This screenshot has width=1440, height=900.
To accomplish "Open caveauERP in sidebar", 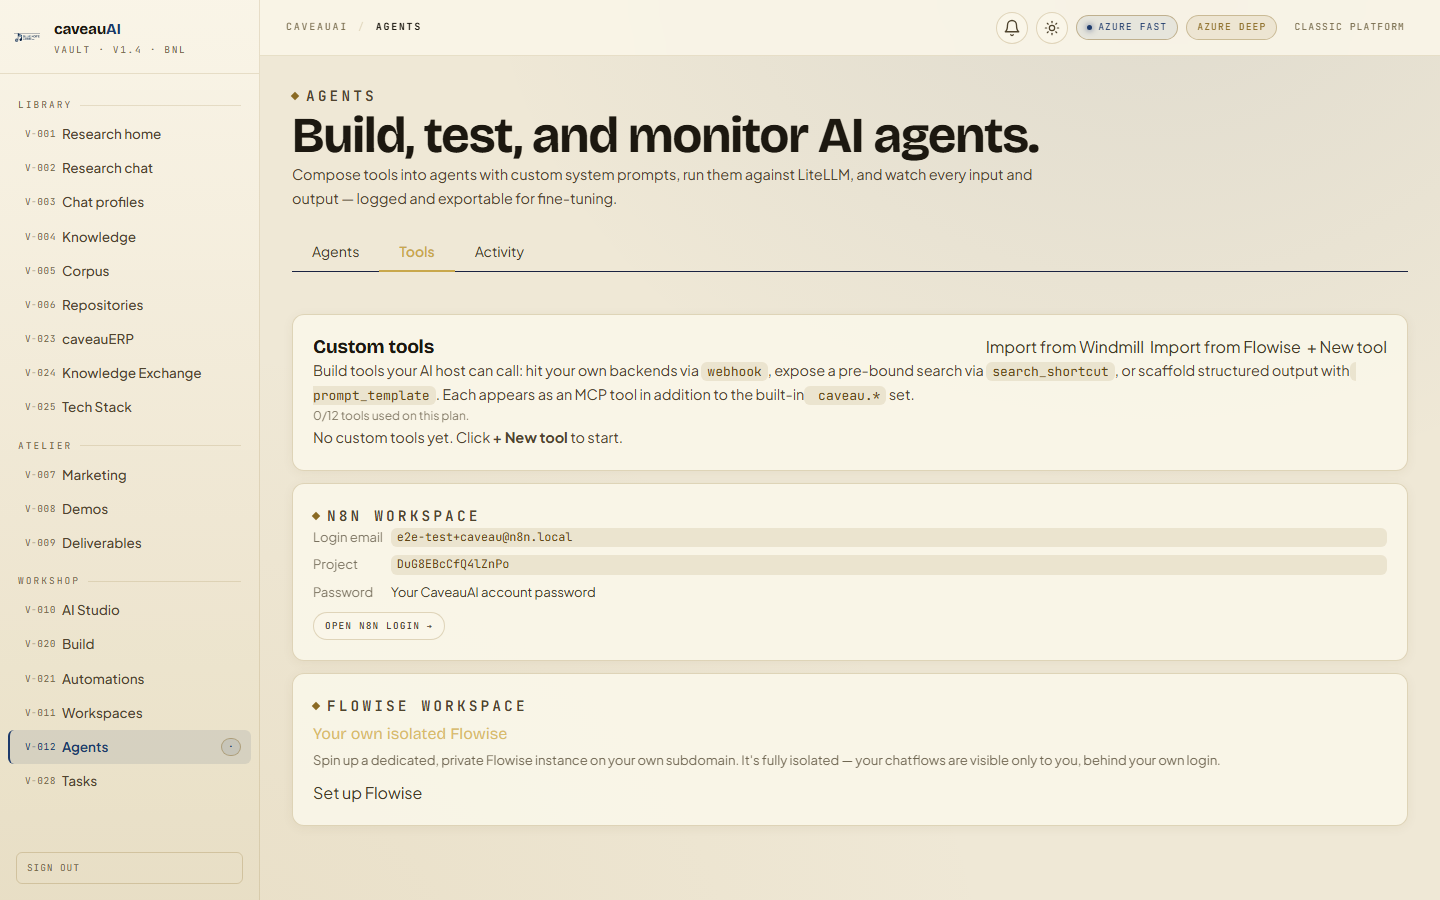I will pos(129,339).
